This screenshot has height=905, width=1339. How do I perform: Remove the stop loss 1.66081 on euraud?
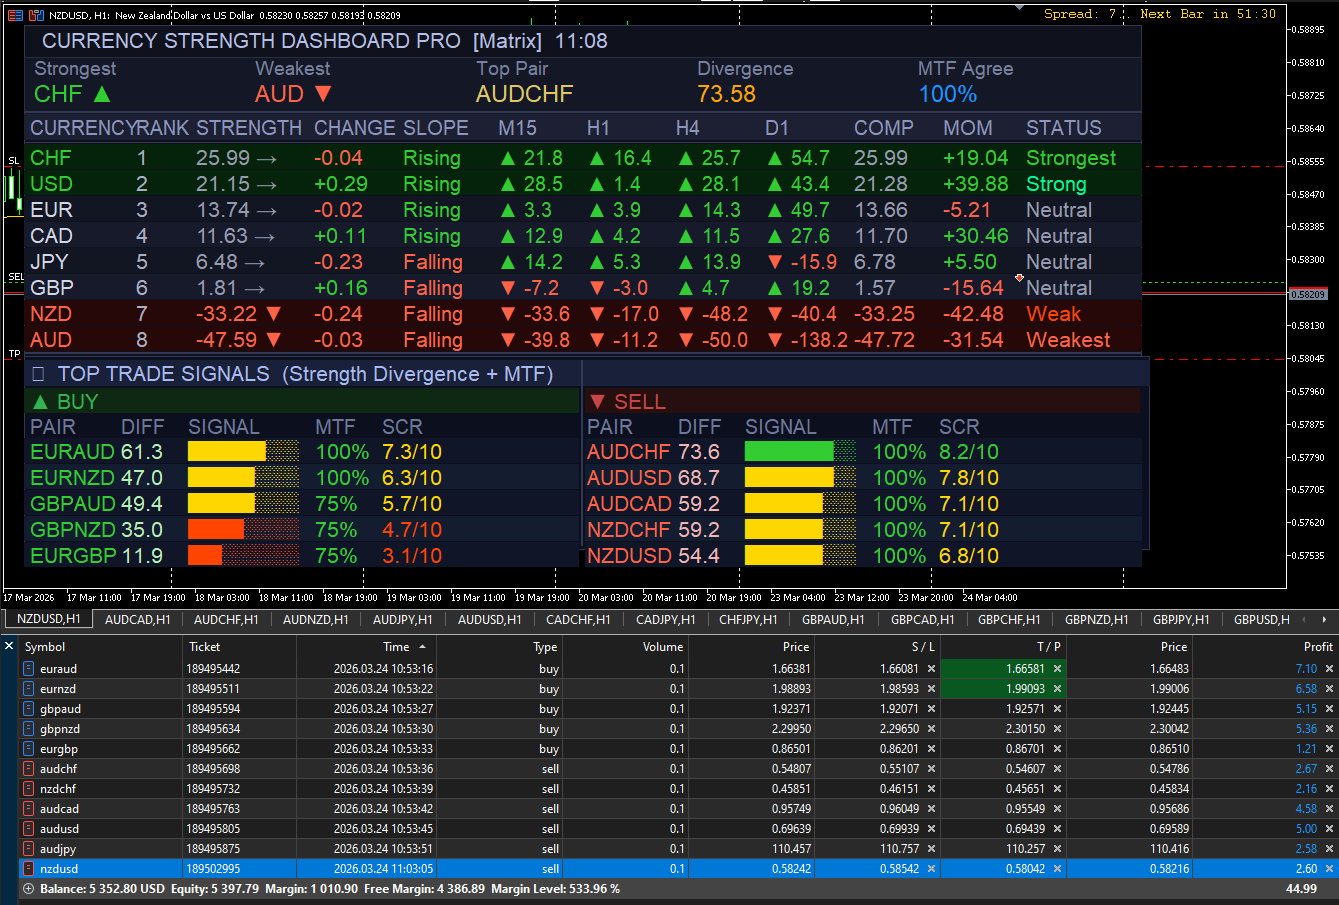(931, 669)
